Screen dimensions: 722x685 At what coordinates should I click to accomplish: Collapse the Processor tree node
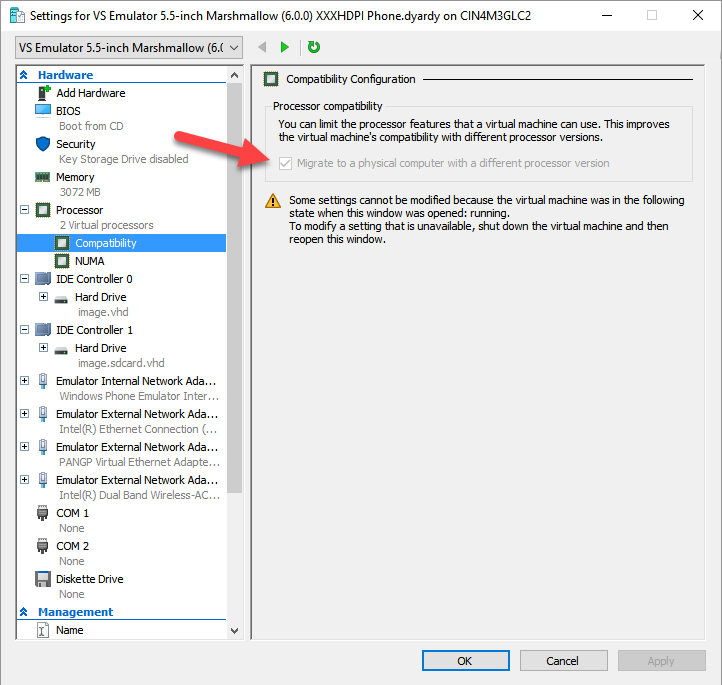click(25, 210)
